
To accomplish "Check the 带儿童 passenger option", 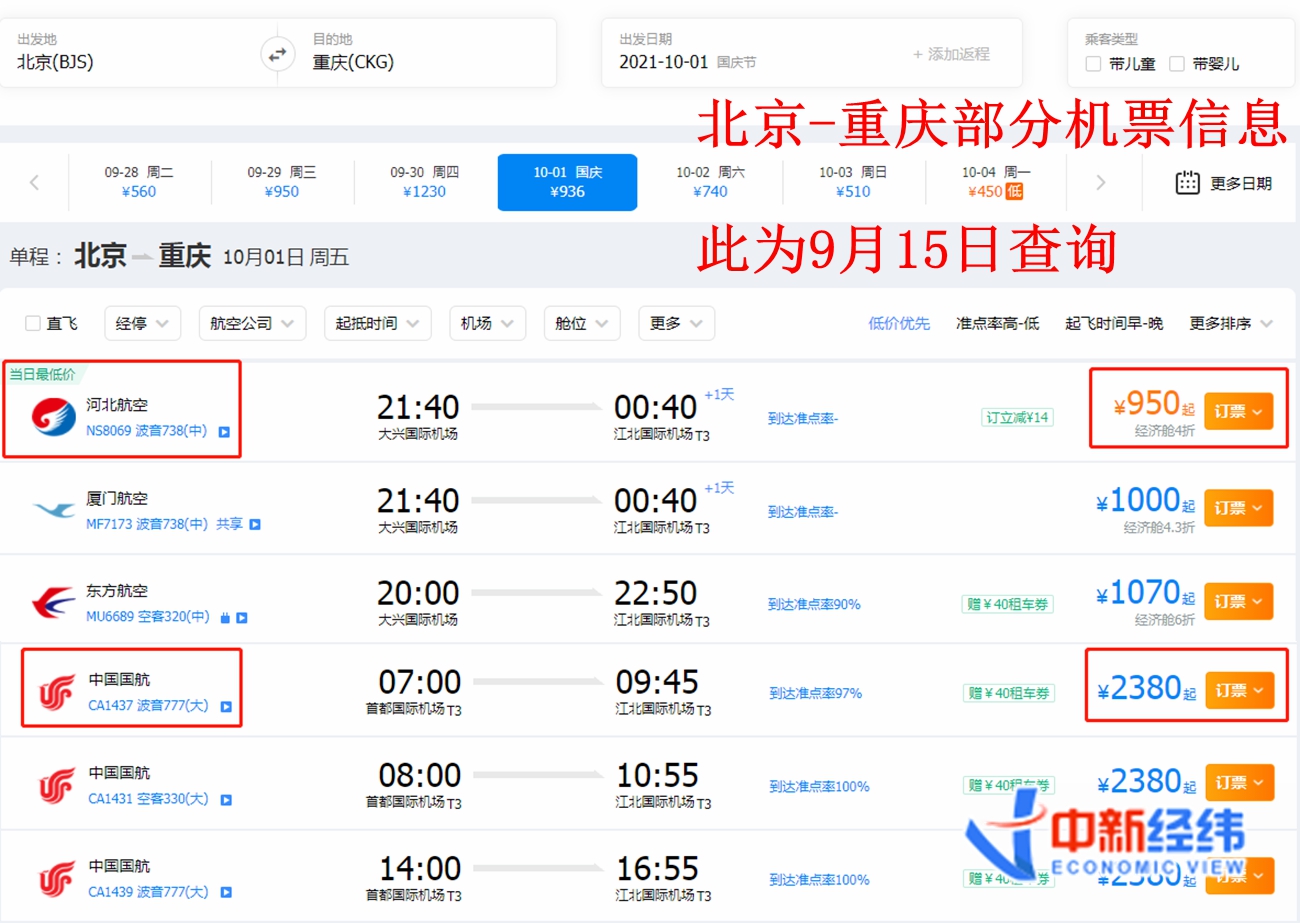I will point(1094,64).
